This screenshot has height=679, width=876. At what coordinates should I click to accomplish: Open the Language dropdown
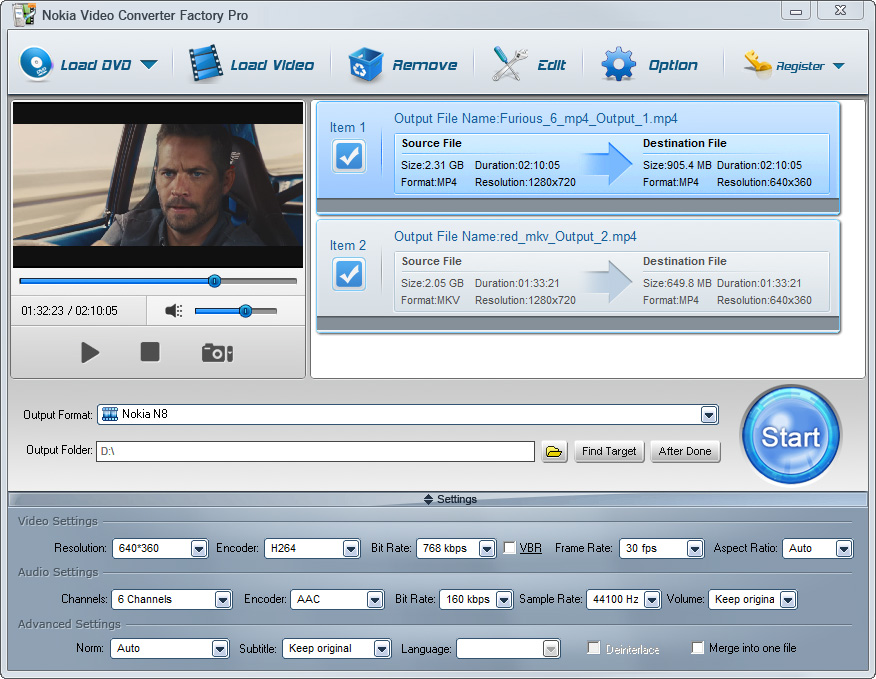coord(551,649)
